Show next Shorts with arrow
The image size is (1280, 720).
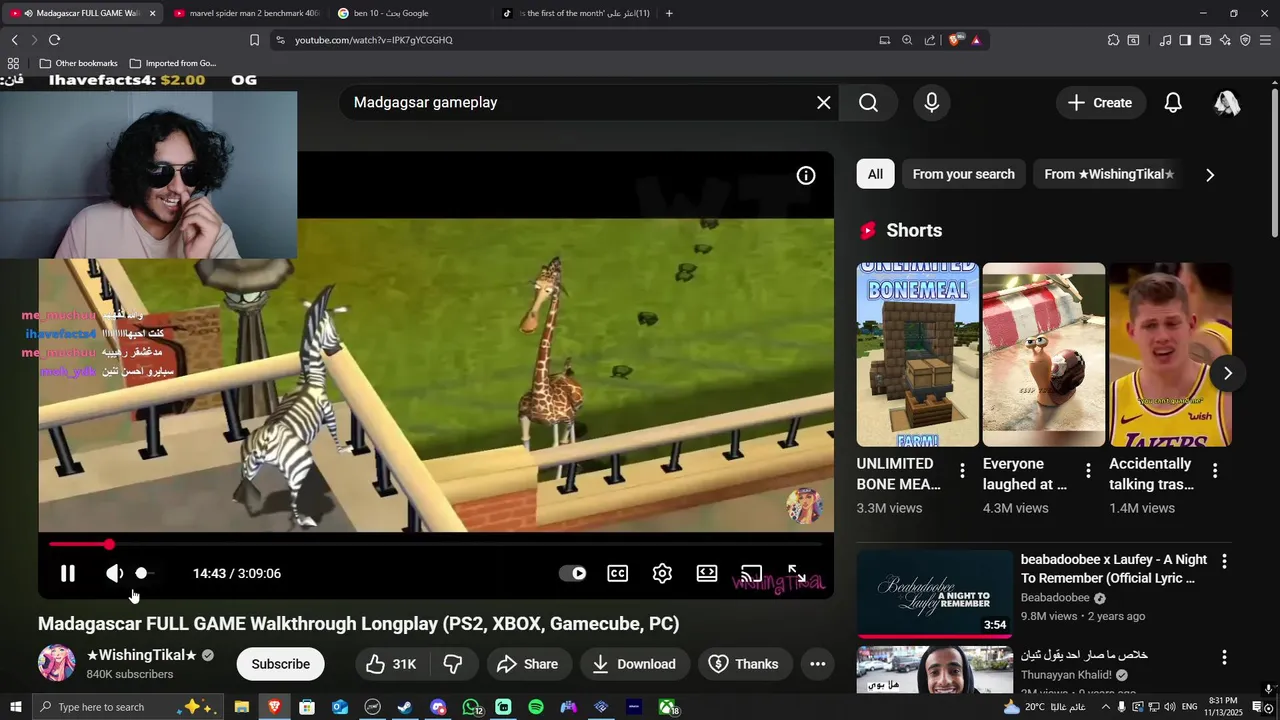pyautogui.click(x=1228, y=373)
